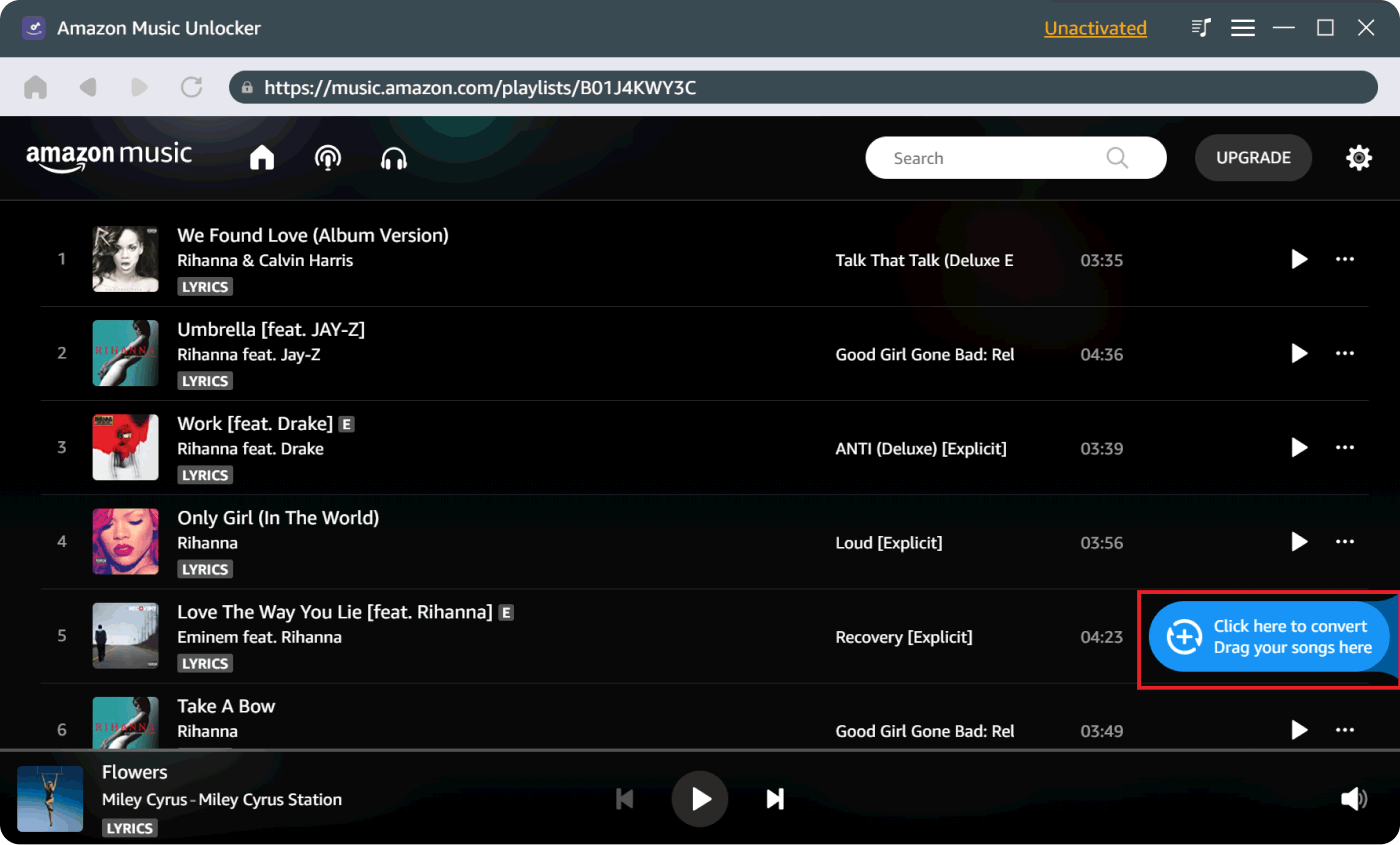Open LYRICS badge for Umbrella

pyautogui.click(x=205, y=381)
